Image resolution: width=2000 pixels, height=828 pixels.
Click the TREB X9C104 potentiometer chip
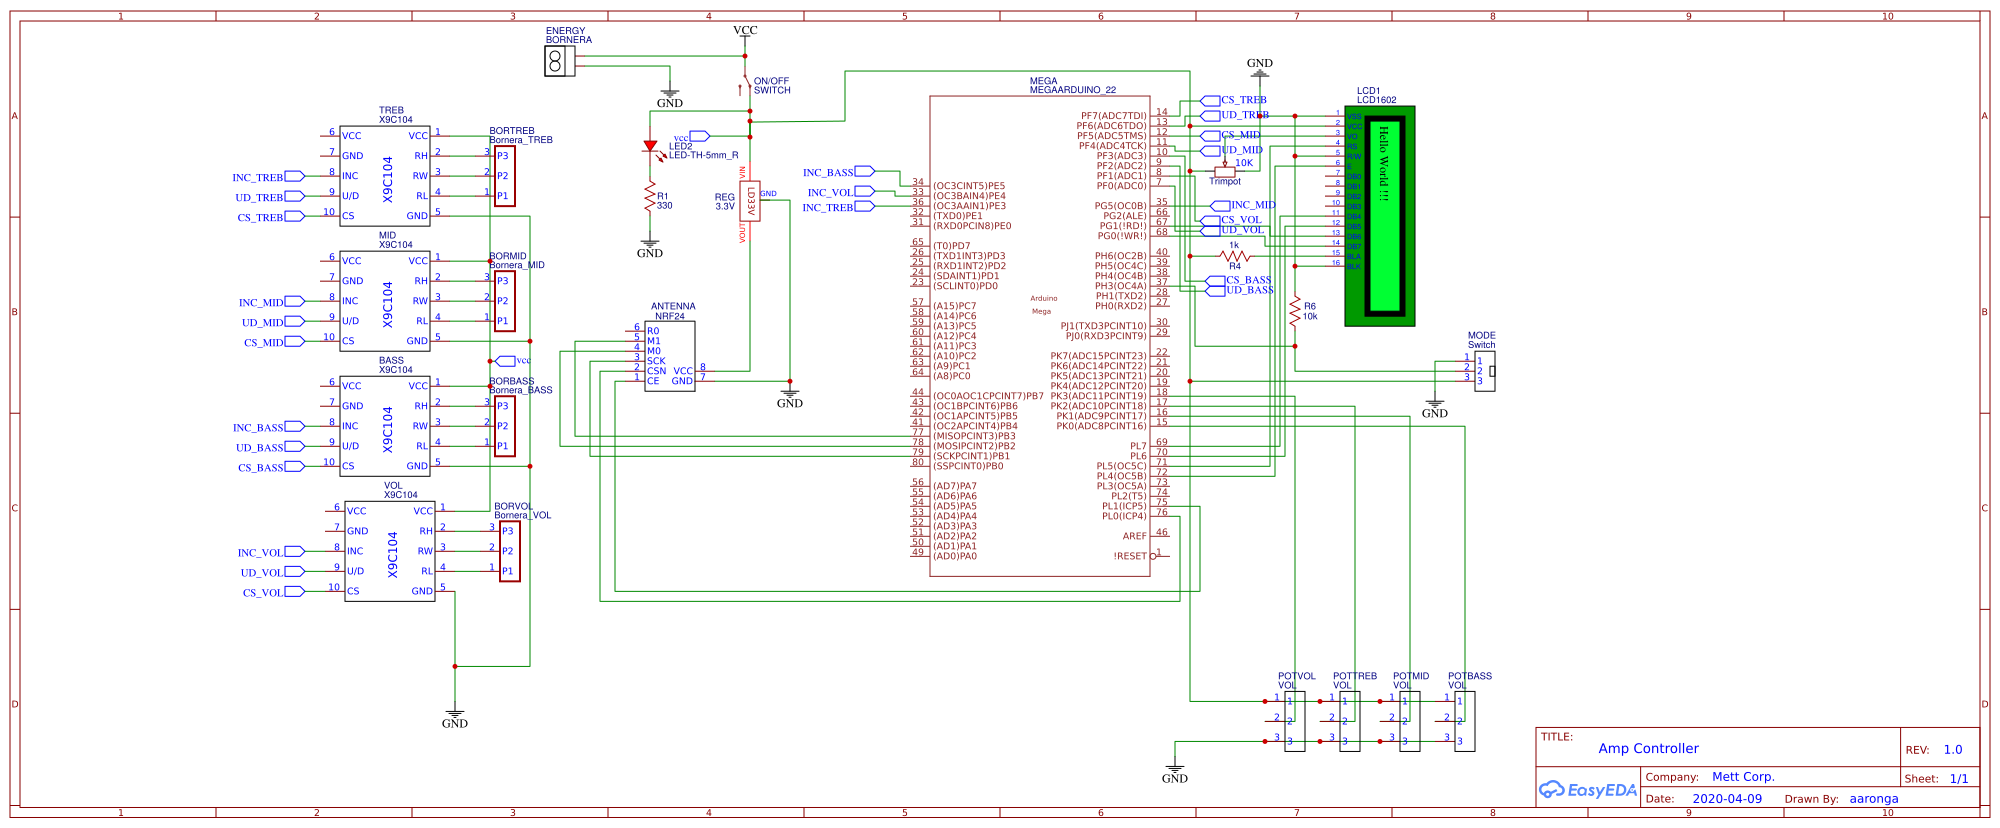(385, 176)
